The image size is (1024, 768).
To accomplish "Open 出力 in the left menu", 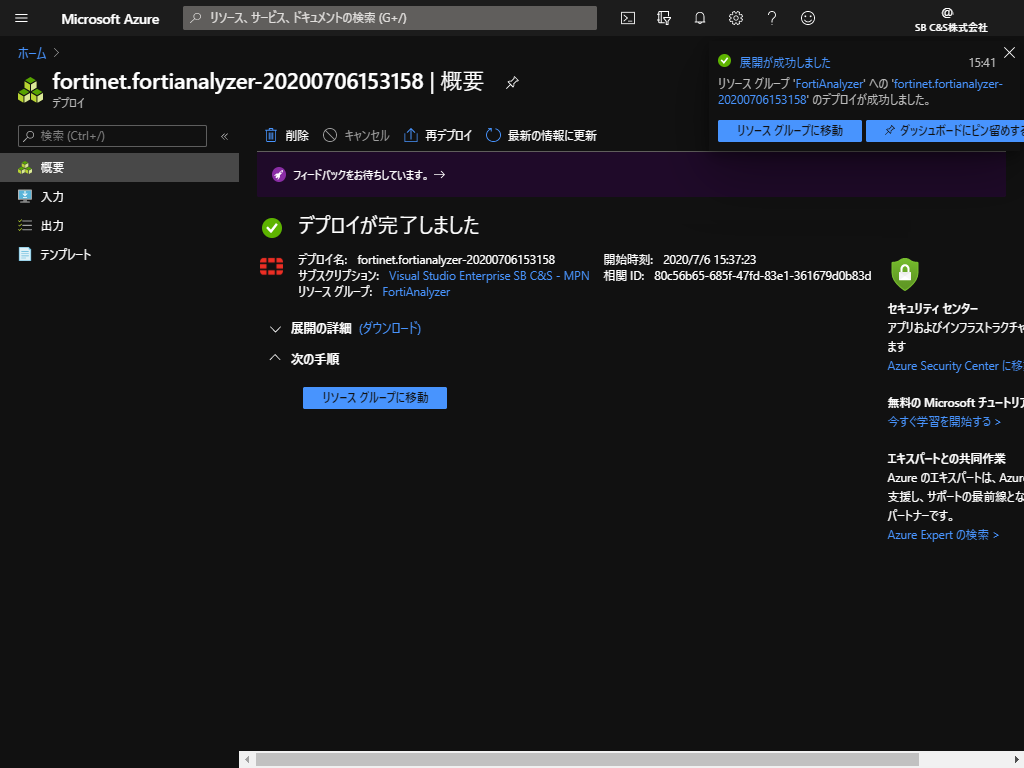I will 120,225.
